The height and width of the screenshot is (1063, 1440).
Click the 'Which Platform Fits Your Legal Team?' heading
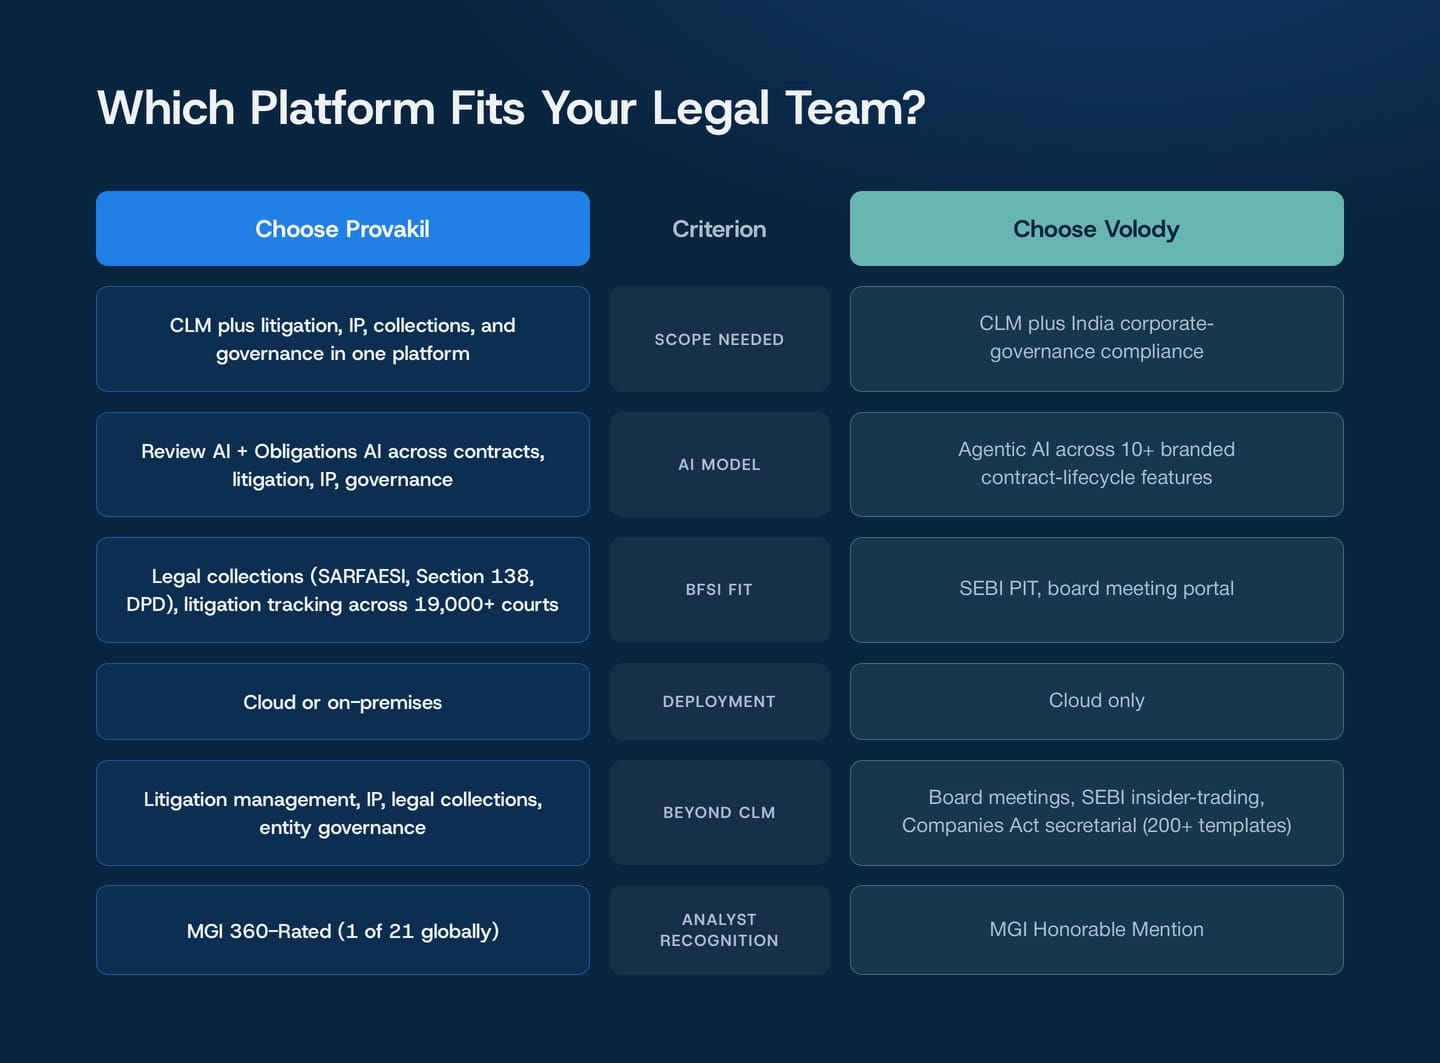511,108
